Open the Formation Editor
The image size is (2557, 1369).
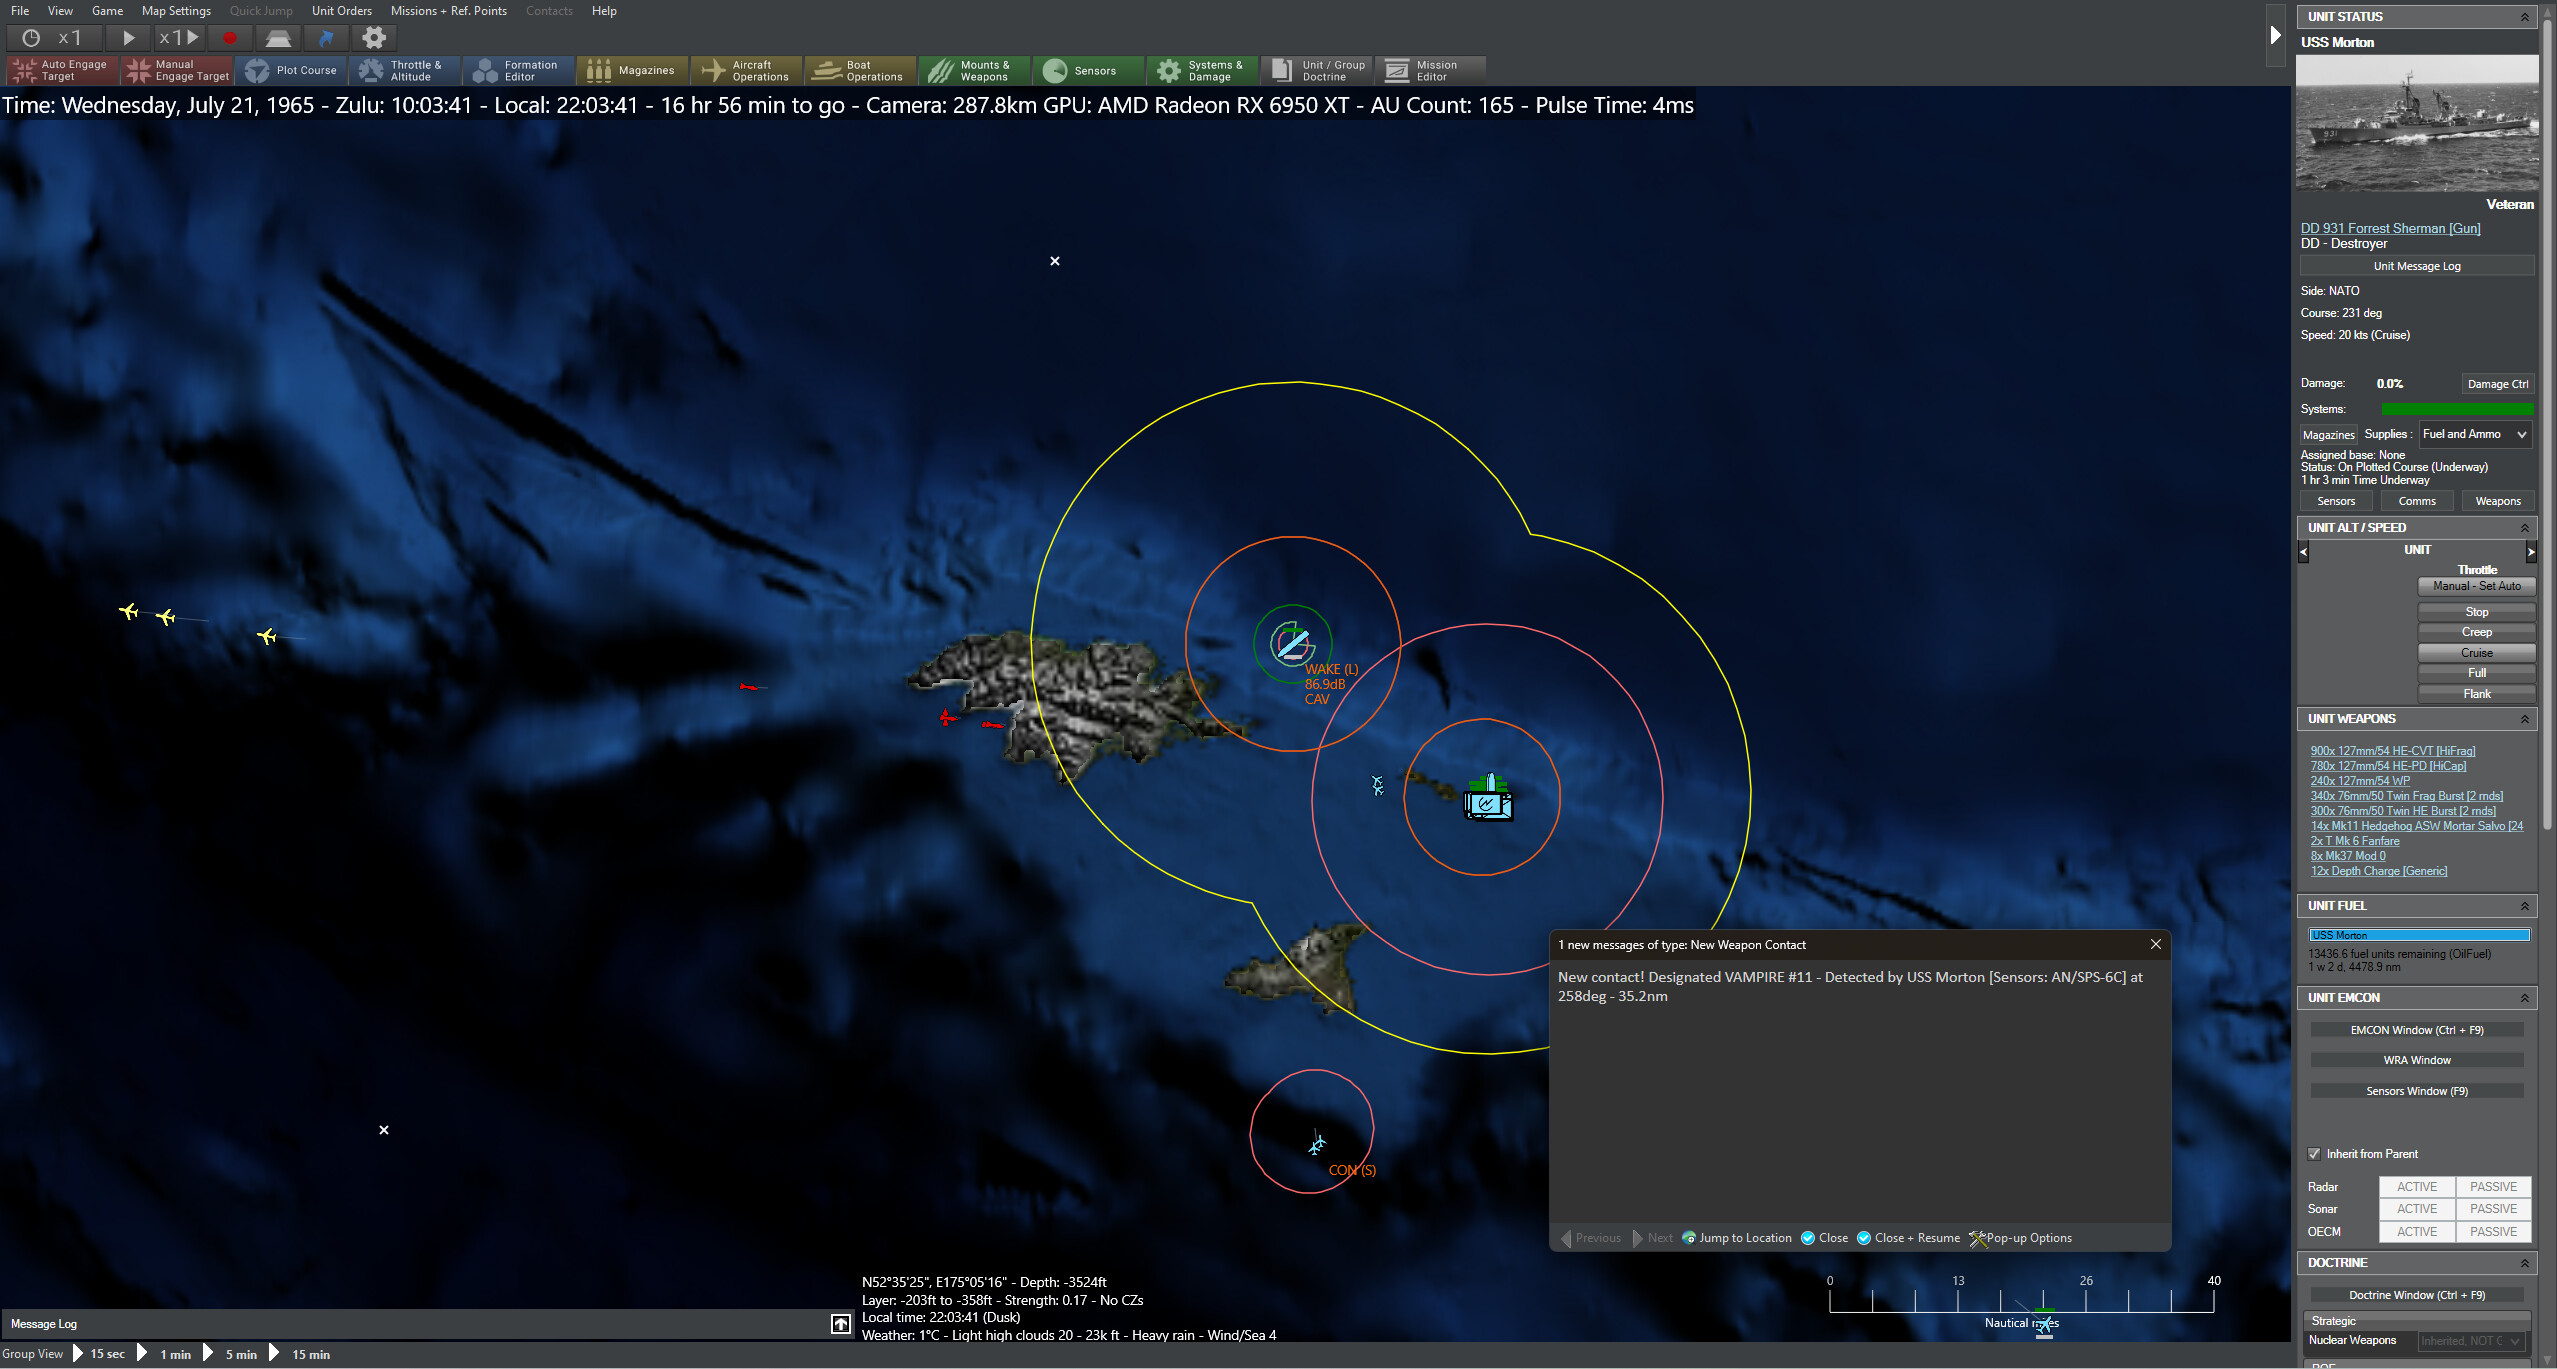pyautogui.click(x=517, y=70)
